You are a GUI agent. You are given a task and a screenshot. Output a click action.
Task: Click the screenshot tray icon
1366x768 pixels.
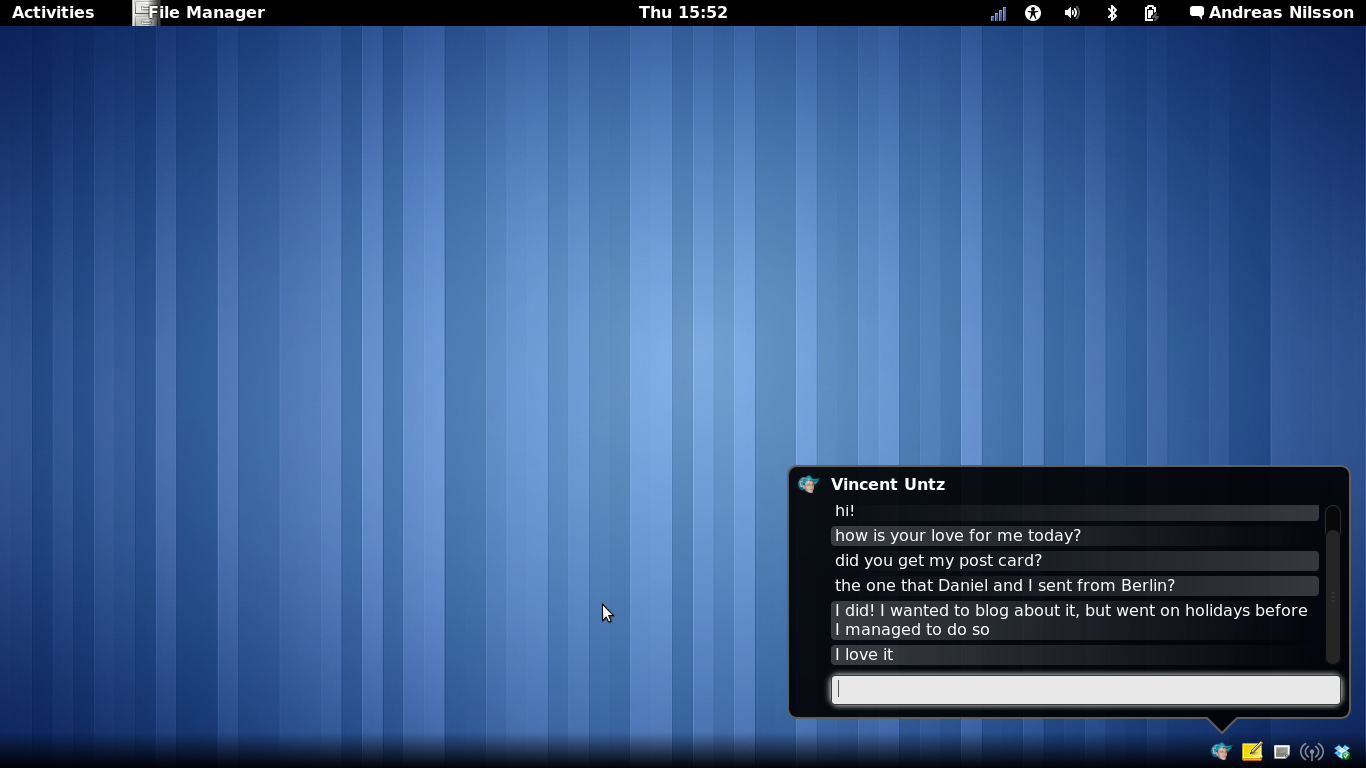[x=1281, y=751]
